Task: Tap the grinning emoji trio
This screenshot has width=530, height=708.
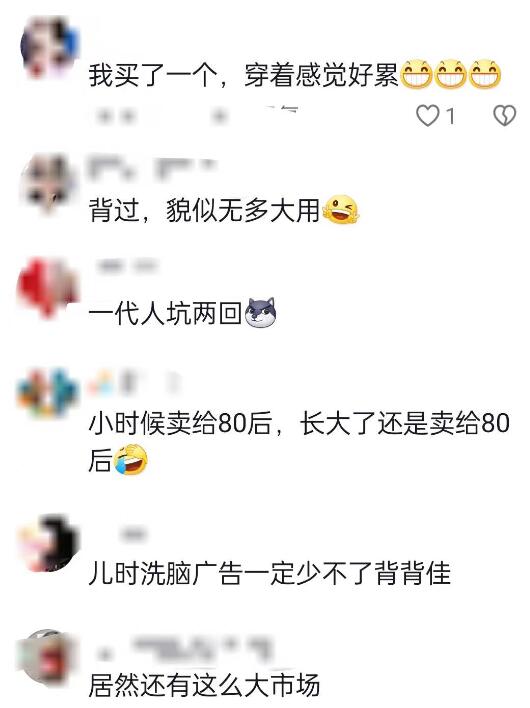Action: point(451,74)
